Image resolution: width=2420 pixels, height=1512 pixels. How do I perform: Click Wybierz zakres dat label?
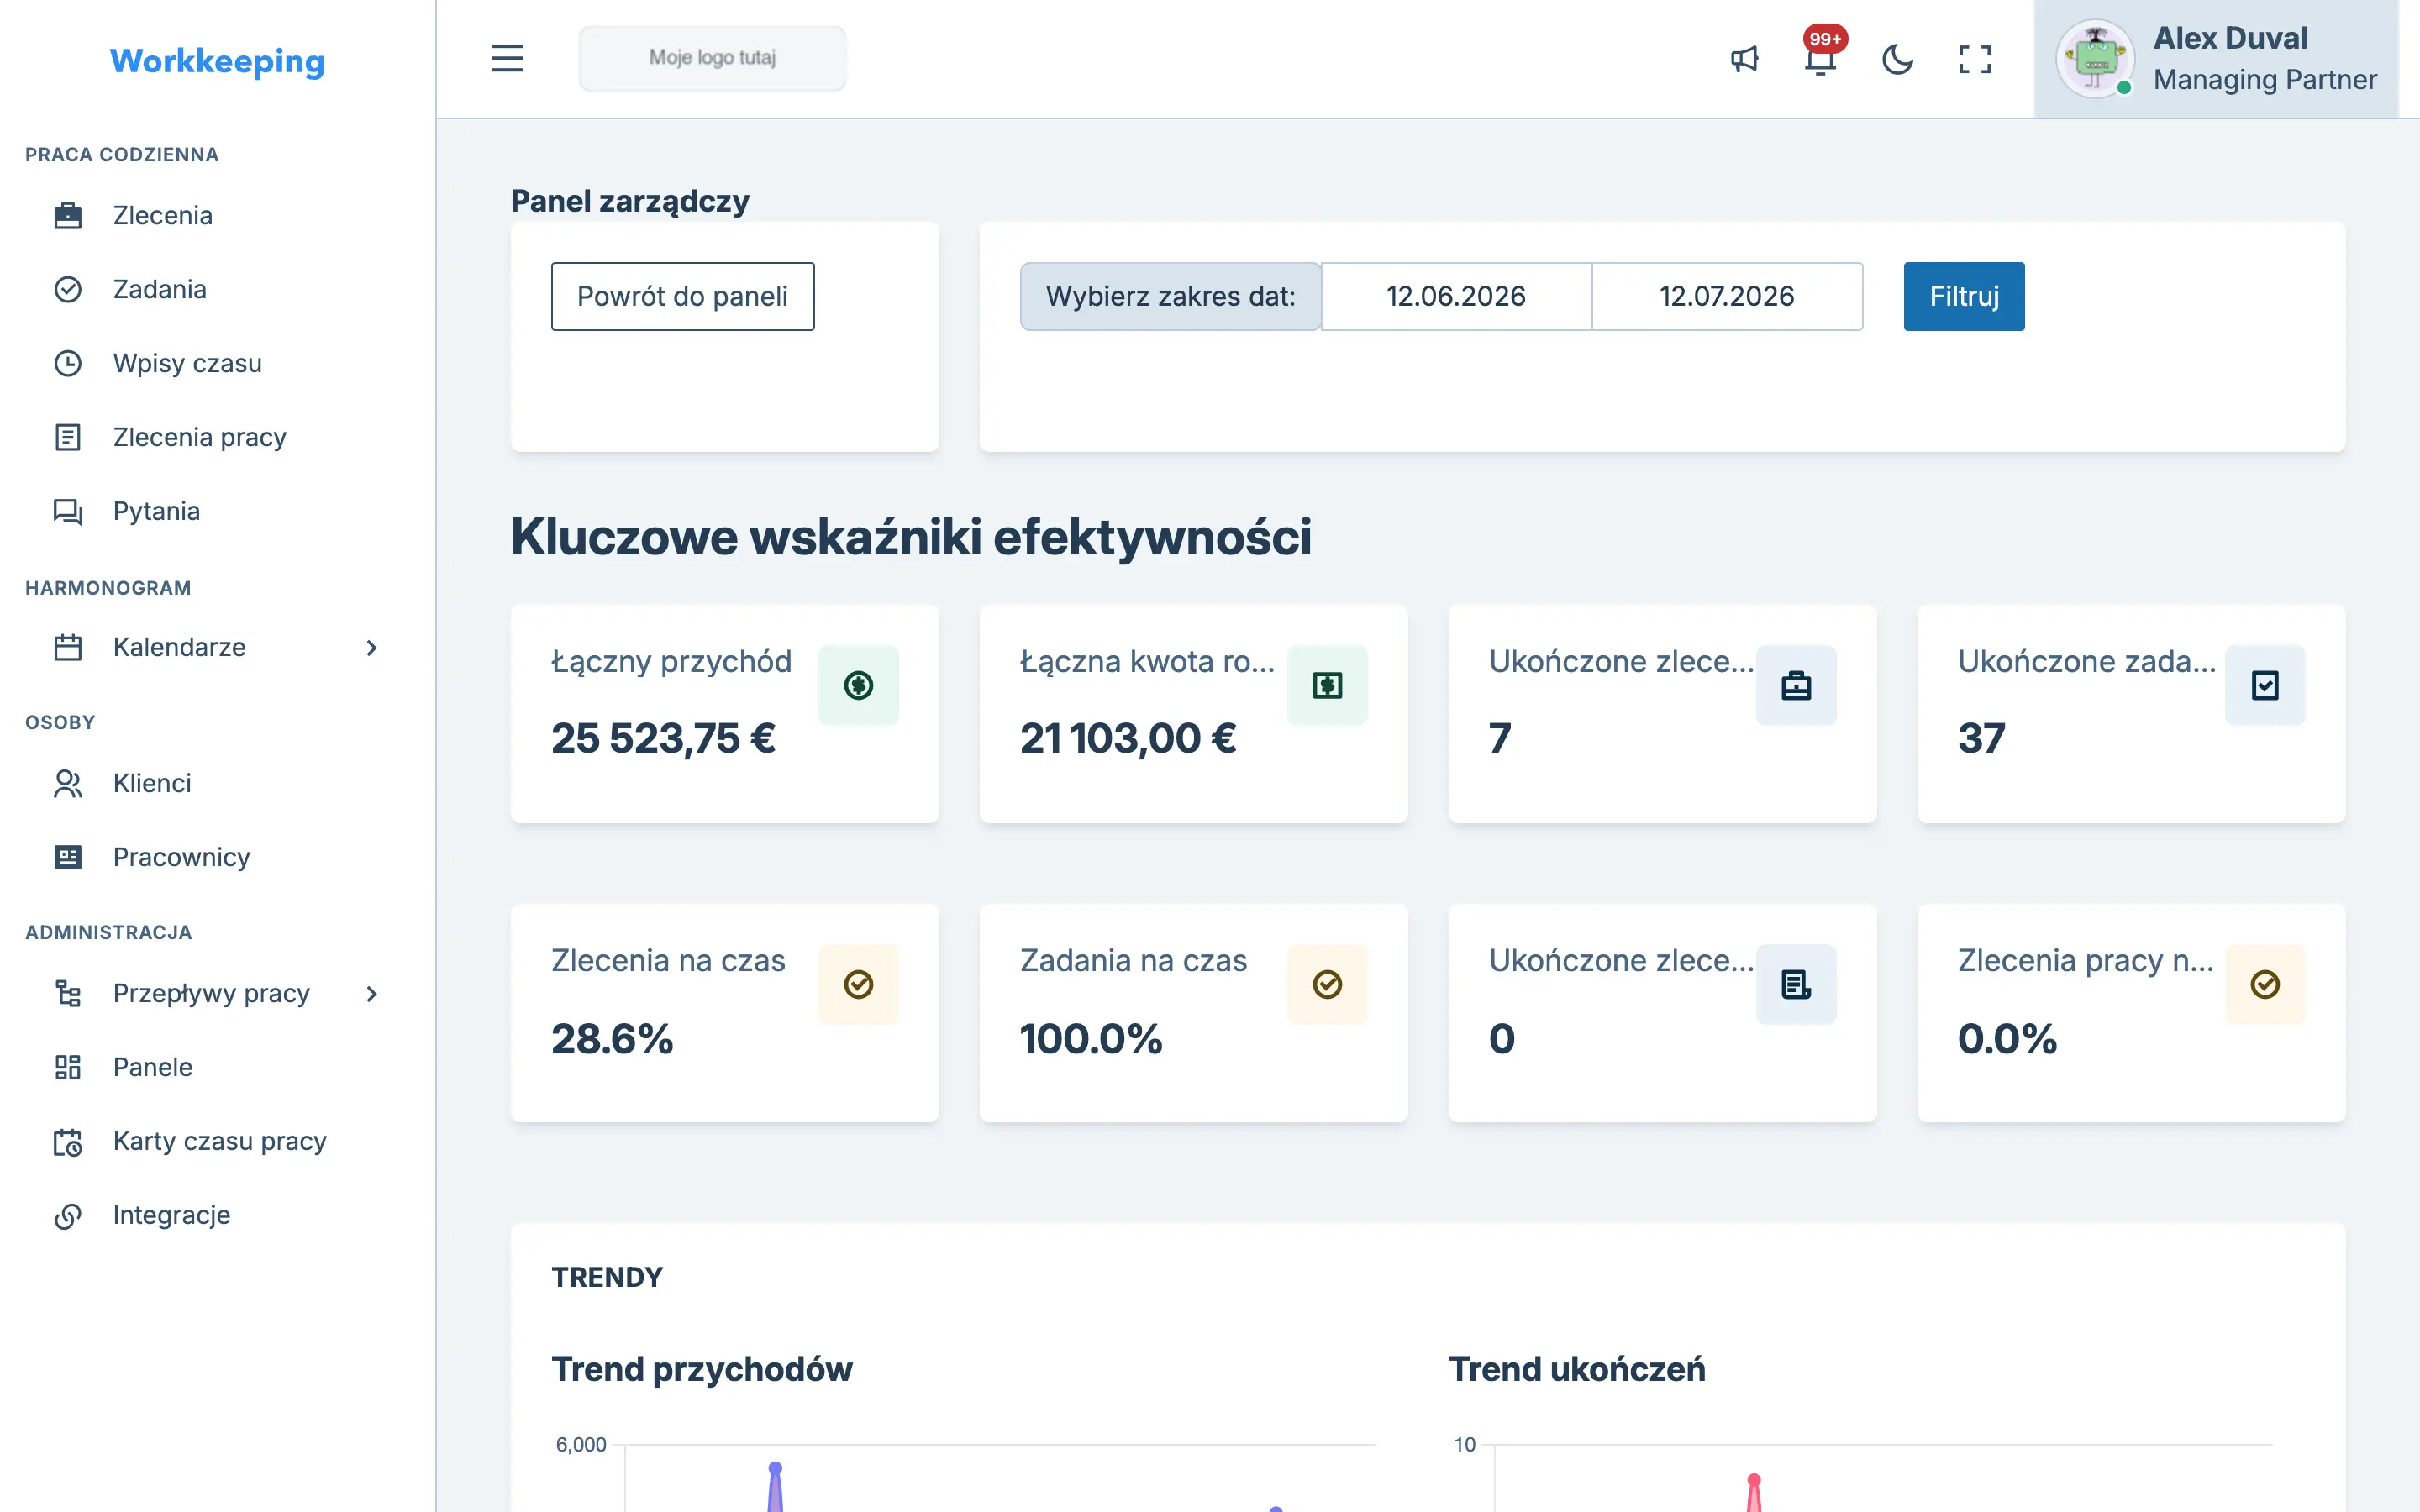point(1170,296)
